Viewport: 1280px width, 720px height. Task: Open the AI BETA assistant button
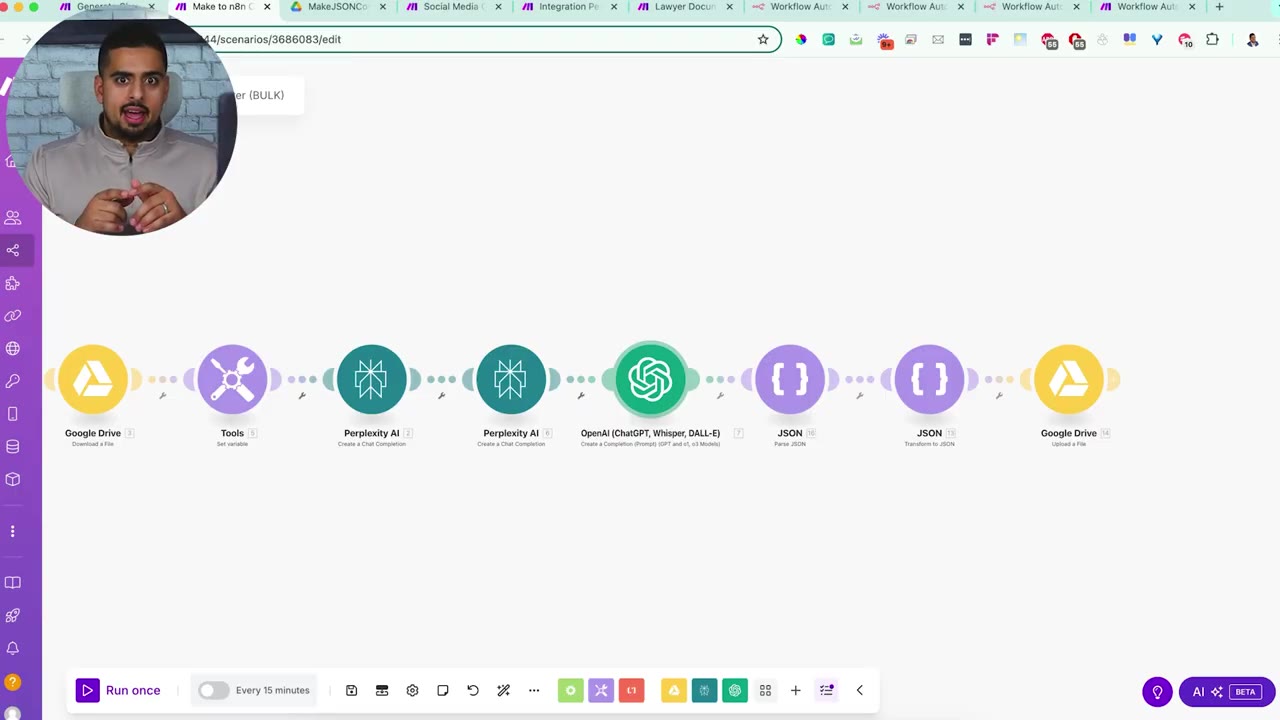[x=1227, y=692]
